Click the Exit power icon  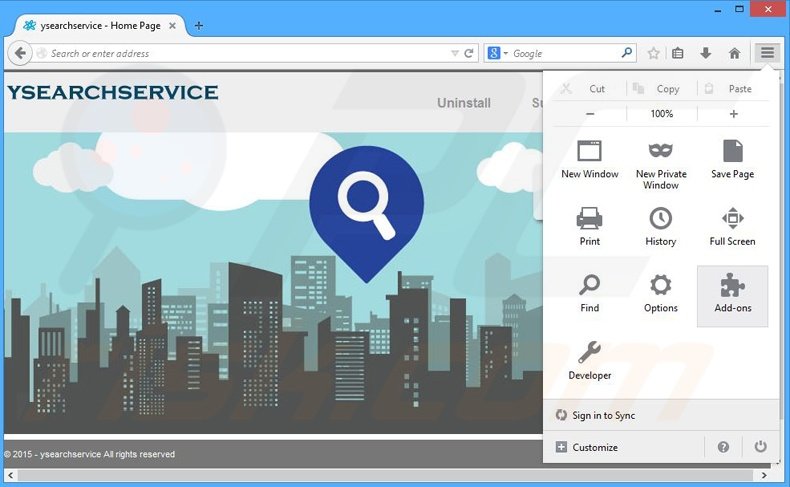click(x=760, y=447)
